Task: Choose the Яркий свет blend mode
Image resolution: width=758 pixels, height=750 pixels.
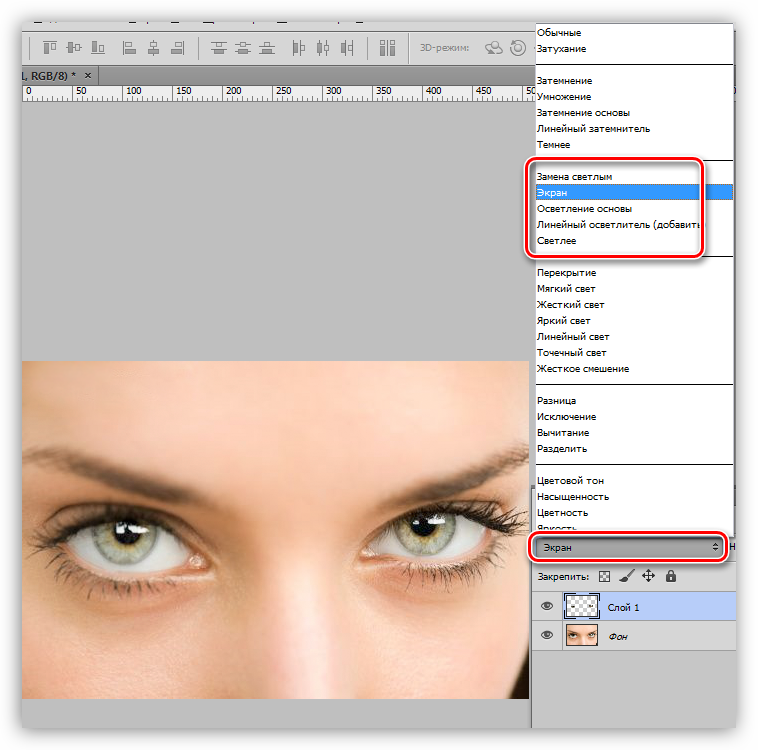Action: tap(563, 320)
